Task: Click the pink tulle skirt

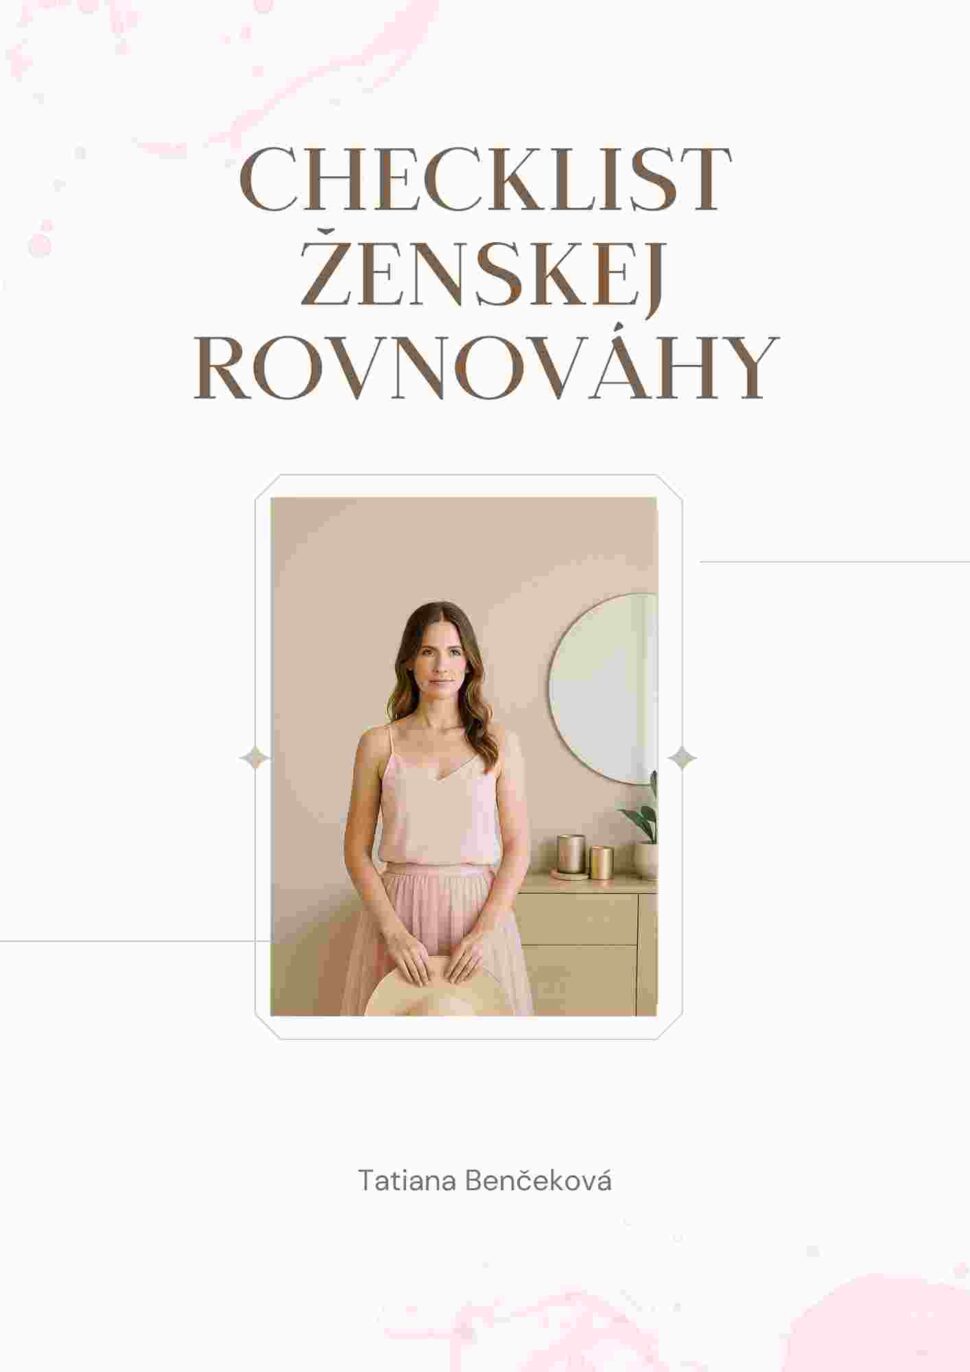Action: 437,935
